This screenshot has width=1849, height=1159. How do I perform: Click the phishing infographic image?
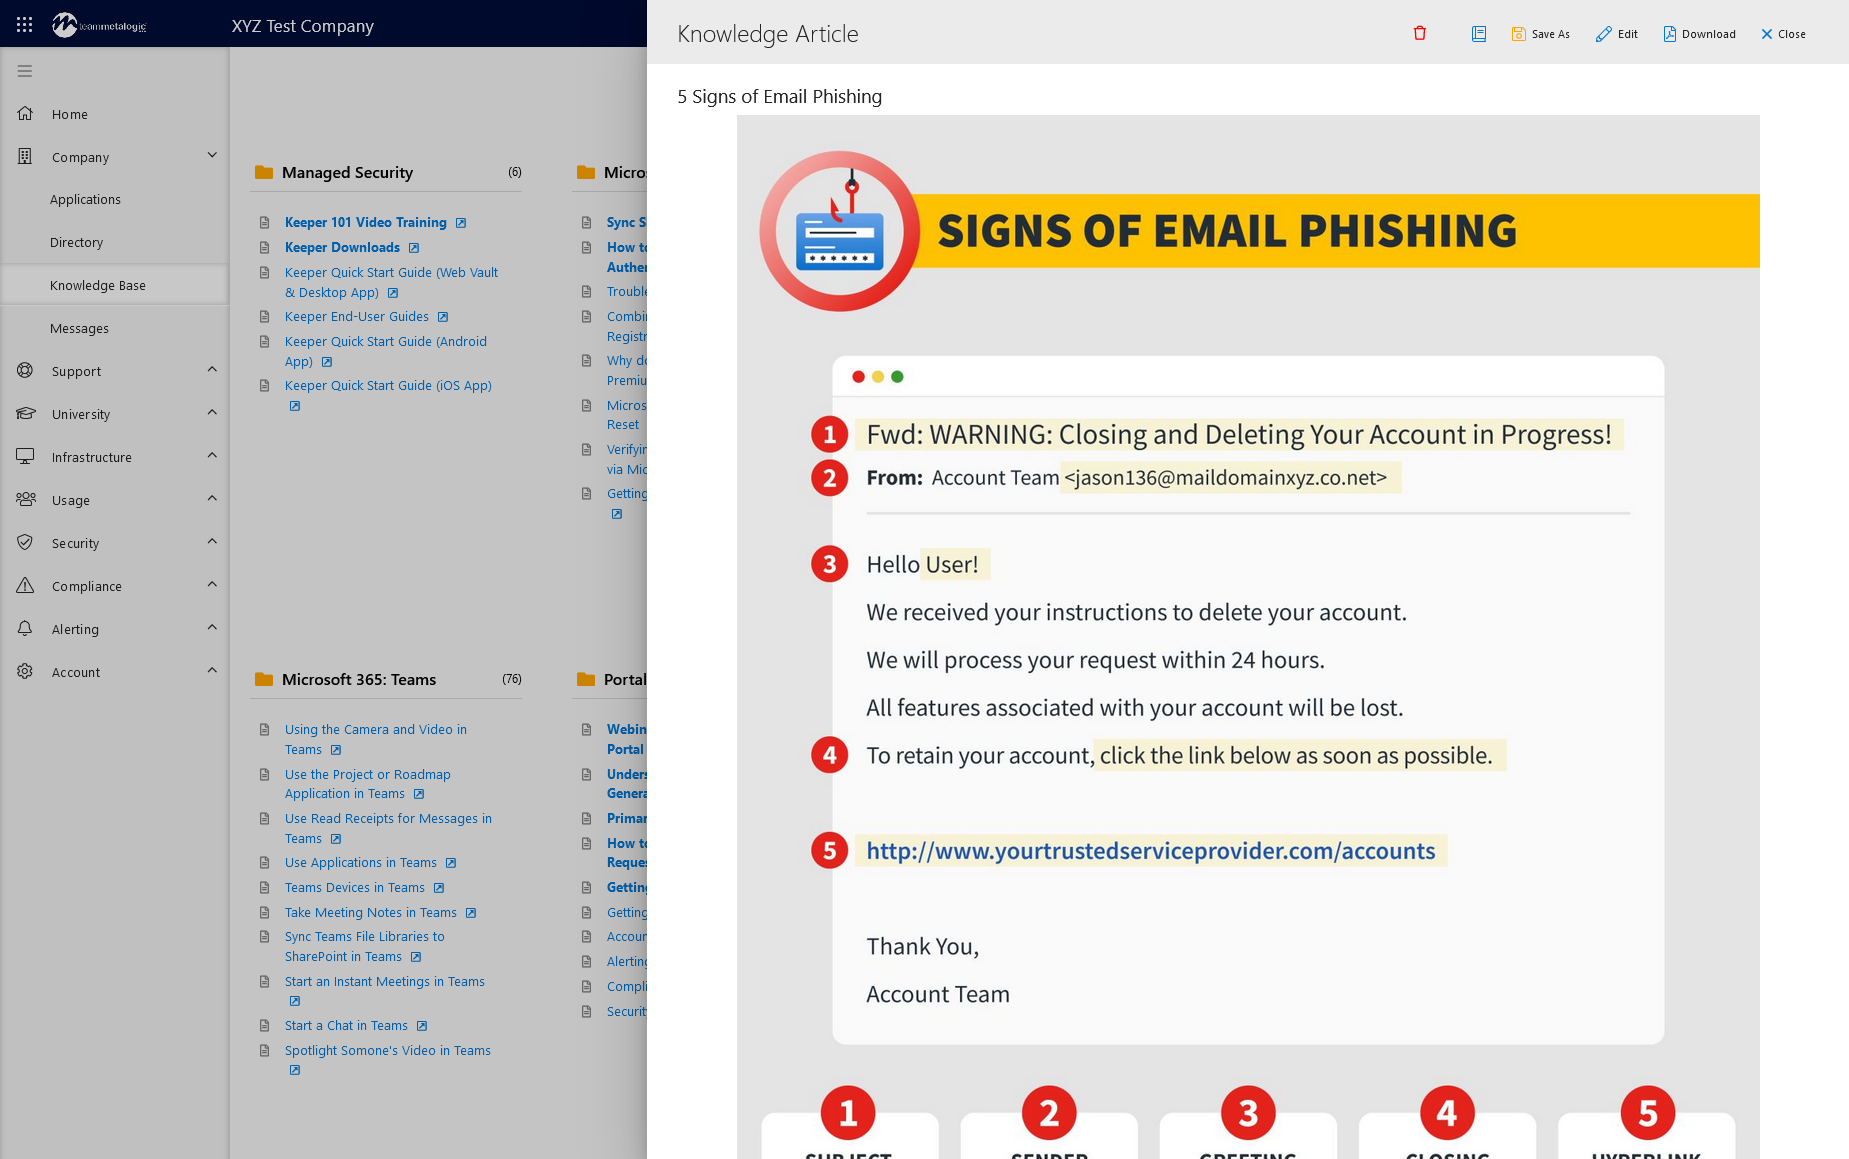1248,637
